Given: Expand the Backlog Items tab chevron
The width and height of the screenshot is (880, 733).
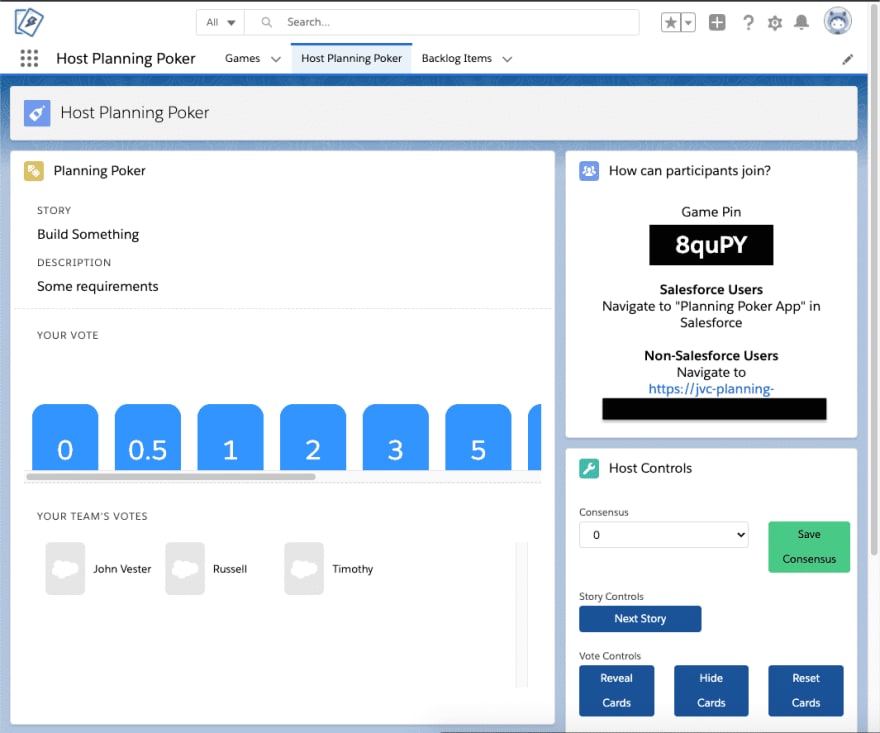Looking at the screenshot, I should [507, 59].
